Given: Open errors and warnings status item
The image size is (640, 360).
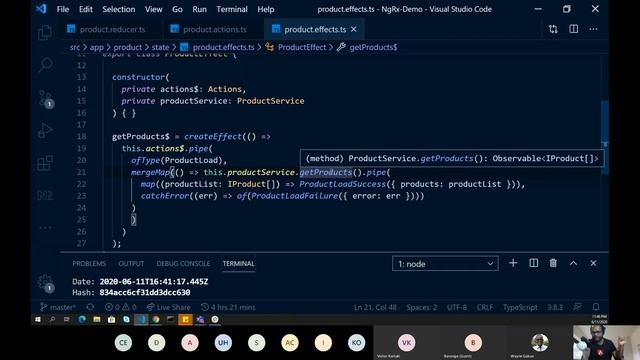Looking at the screenshot, I should click(120, 307).
